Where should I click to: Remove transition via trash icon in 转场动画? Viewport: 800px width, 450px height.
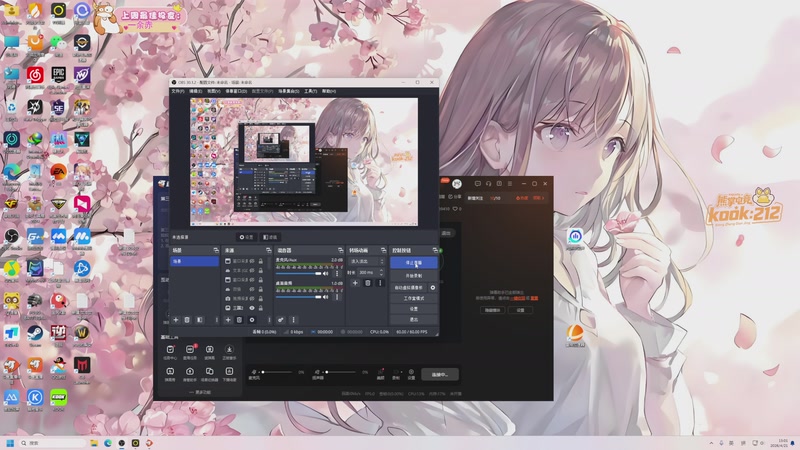pyautogui.click(x=367, y=283)
